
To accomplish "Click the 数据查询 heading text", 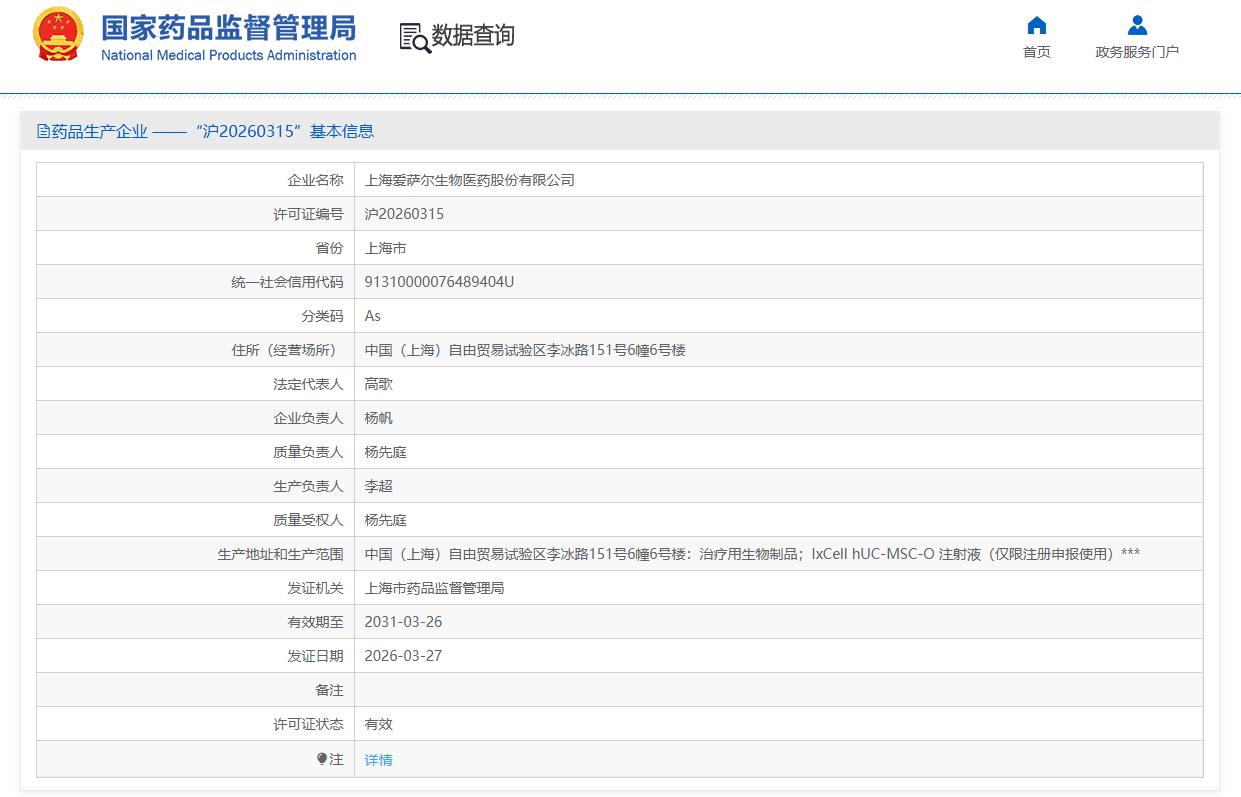I will pos(473,36).
